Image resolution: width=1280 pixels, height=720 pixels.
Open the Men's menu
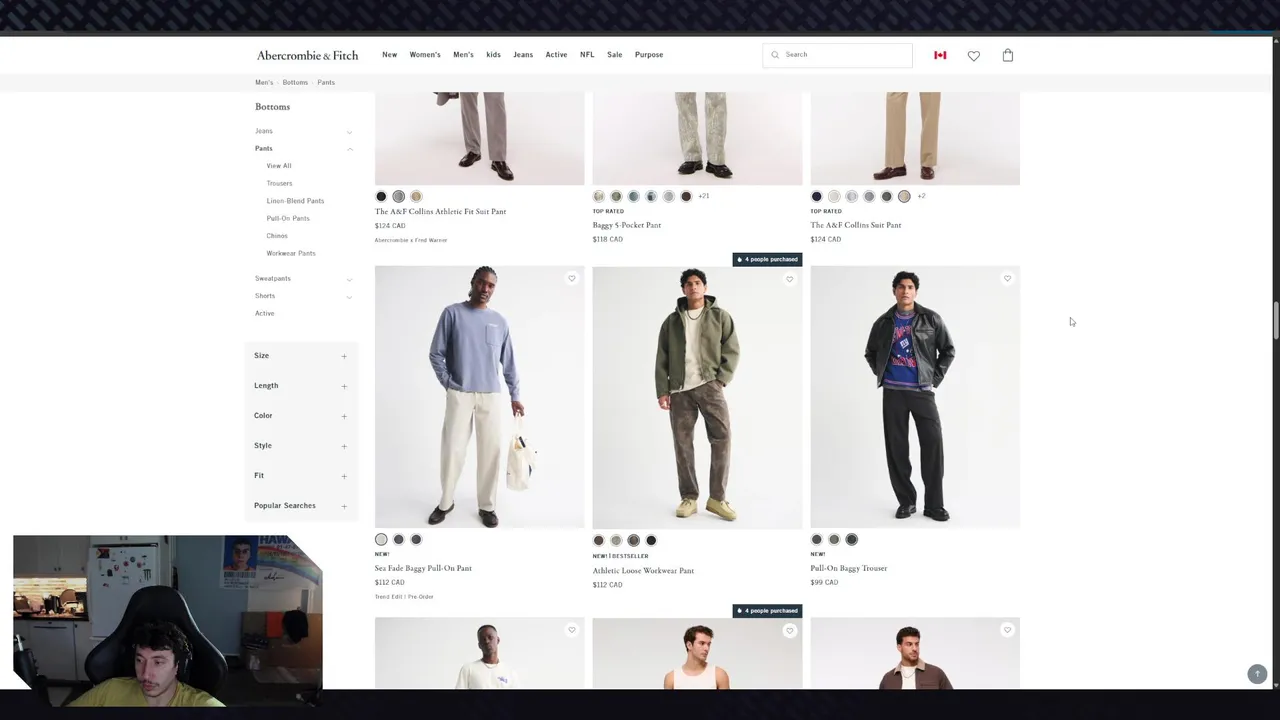click(463, 55)
